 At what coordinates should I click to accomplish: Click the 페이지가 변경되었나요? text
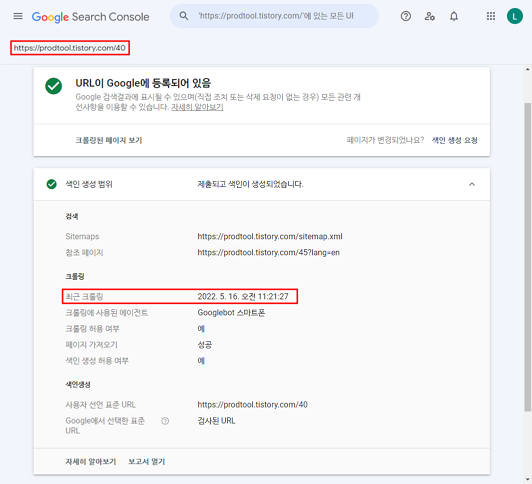pos(385,140)
